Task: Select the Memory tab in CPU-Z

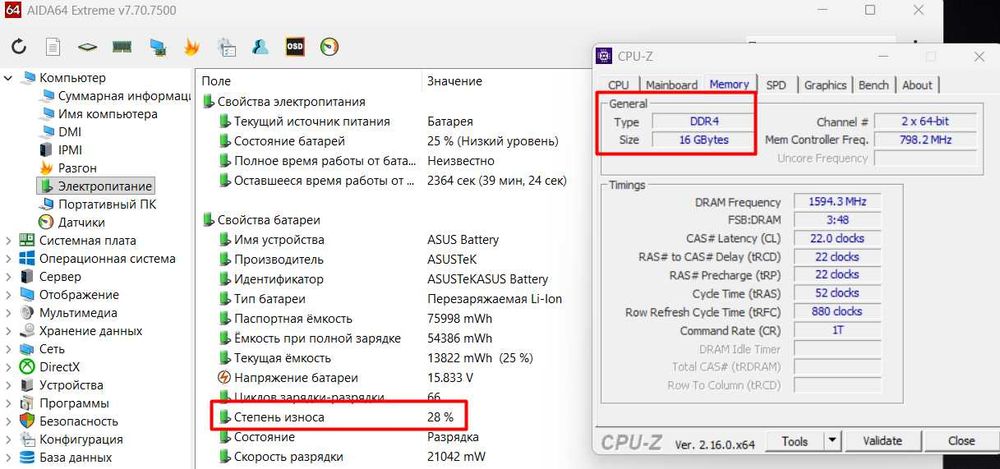Action: click(x=729, y=84)
